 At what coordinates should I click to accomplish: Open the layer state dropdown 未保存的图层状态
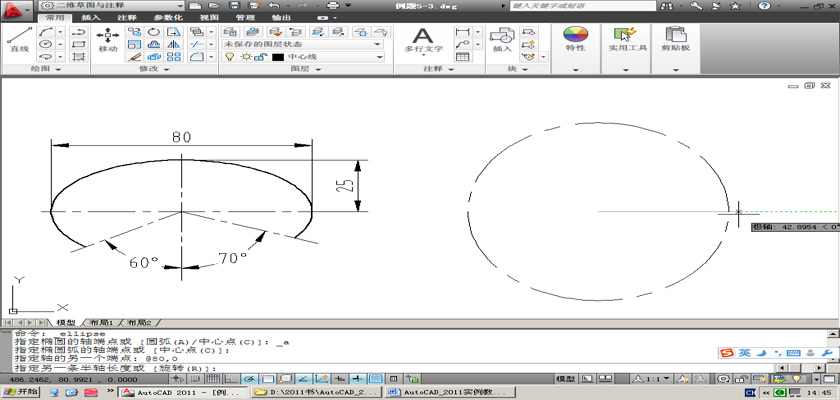tap(303, 44)
